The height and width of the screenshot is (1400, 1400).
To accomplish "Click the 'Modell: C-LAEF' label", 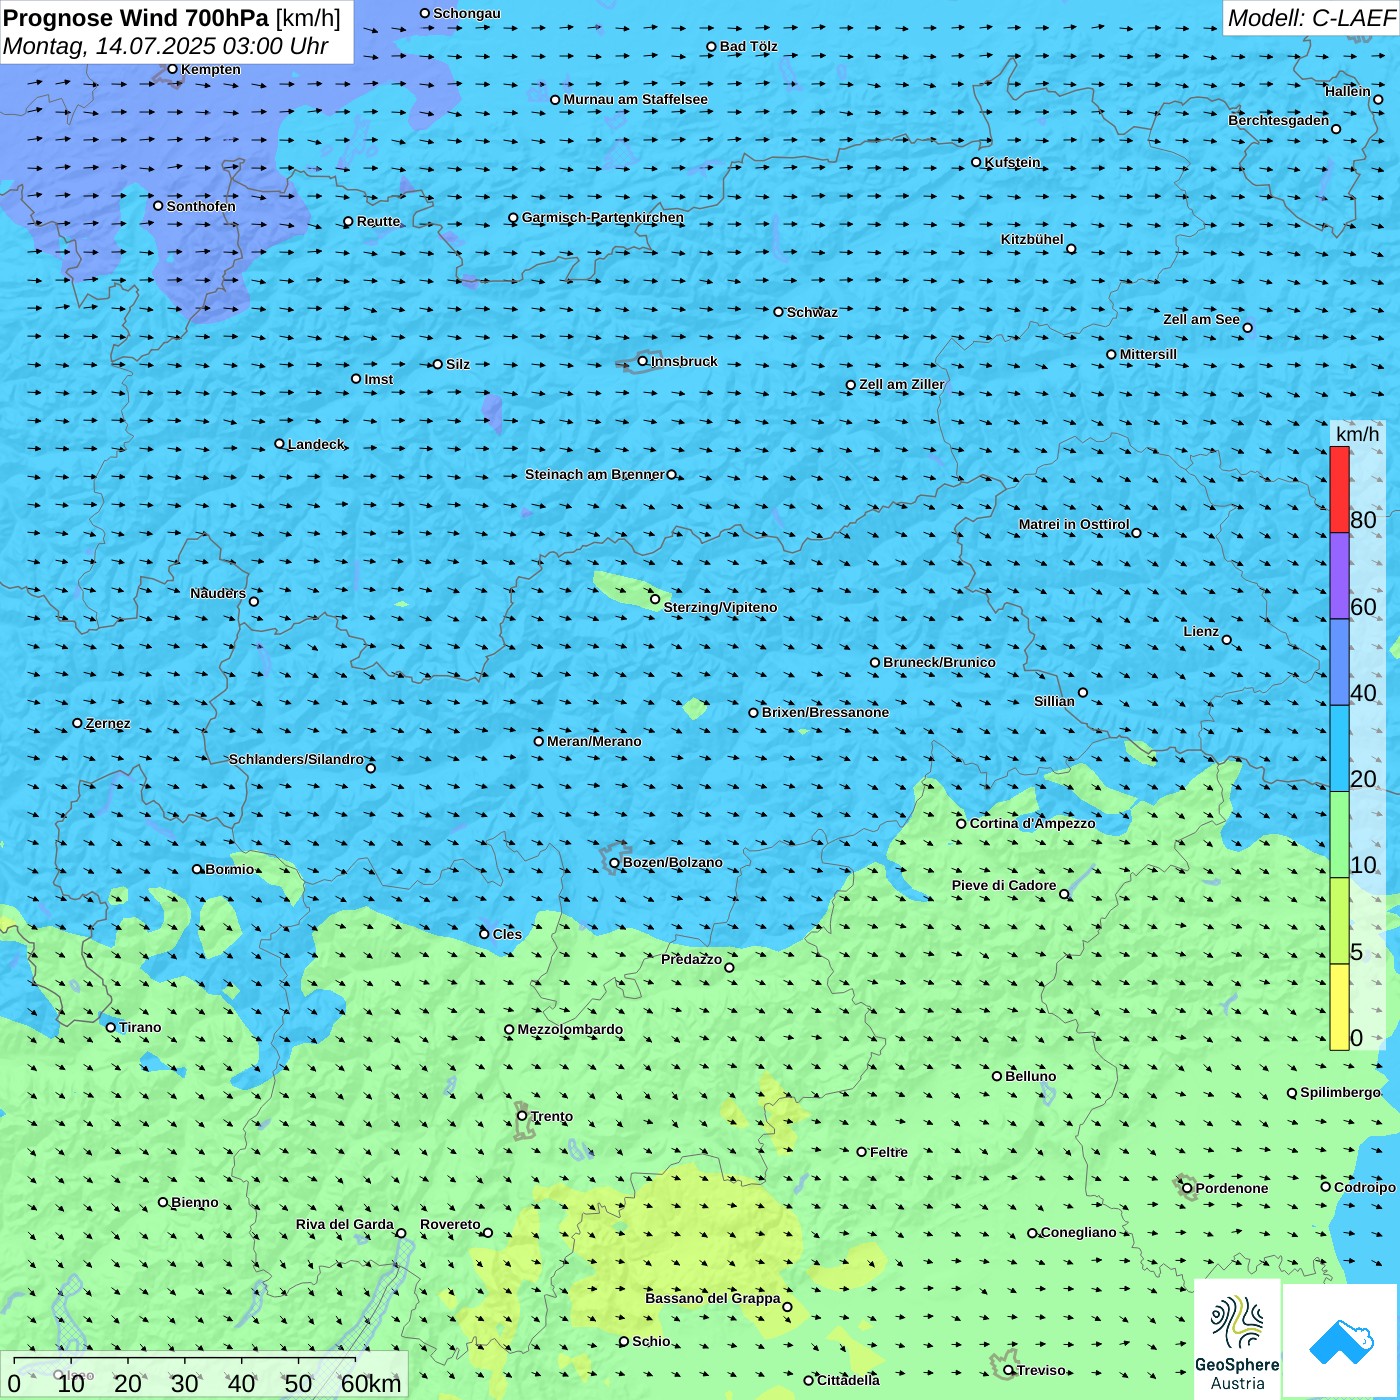I will click(x=1311, y=18).
